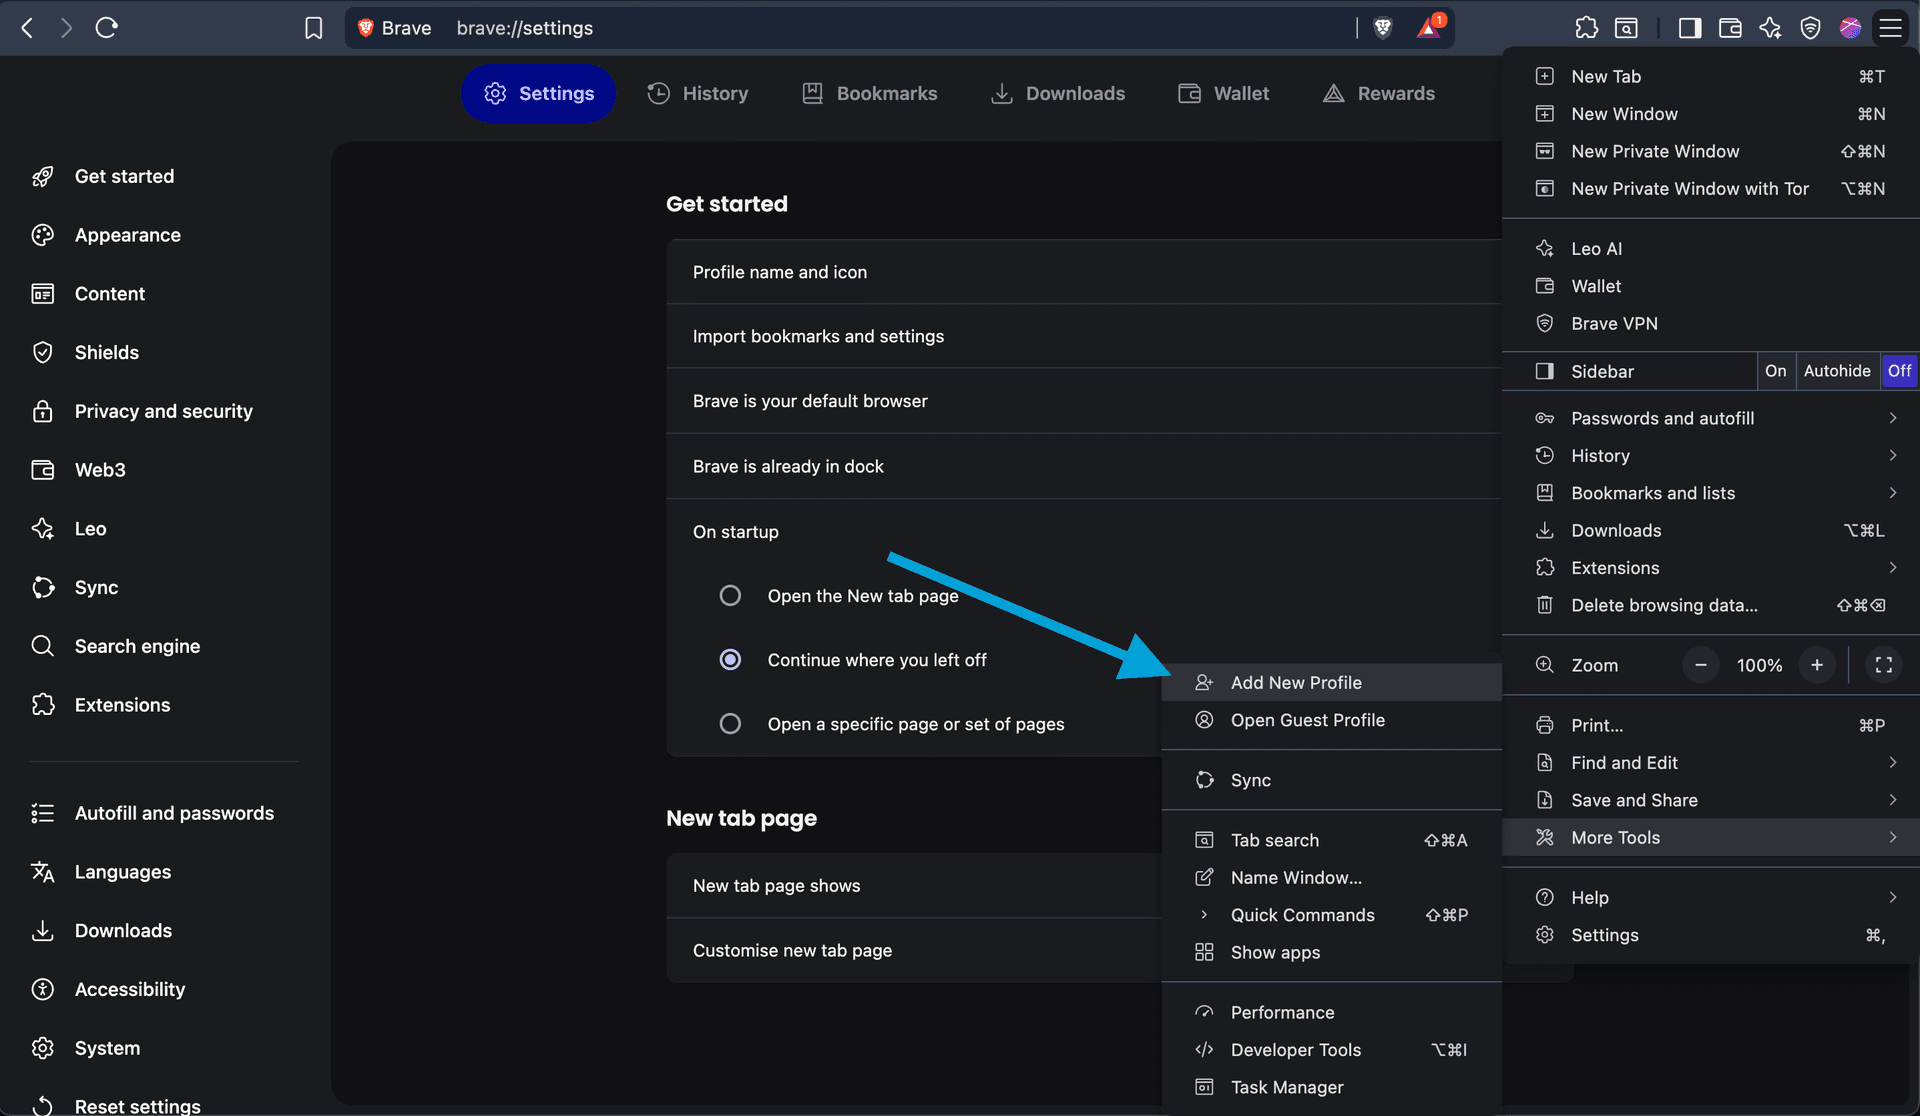Expand Bookmarks and lists submenu
This screenshot has width=1920, height=1116.
tap(1710, 493)
